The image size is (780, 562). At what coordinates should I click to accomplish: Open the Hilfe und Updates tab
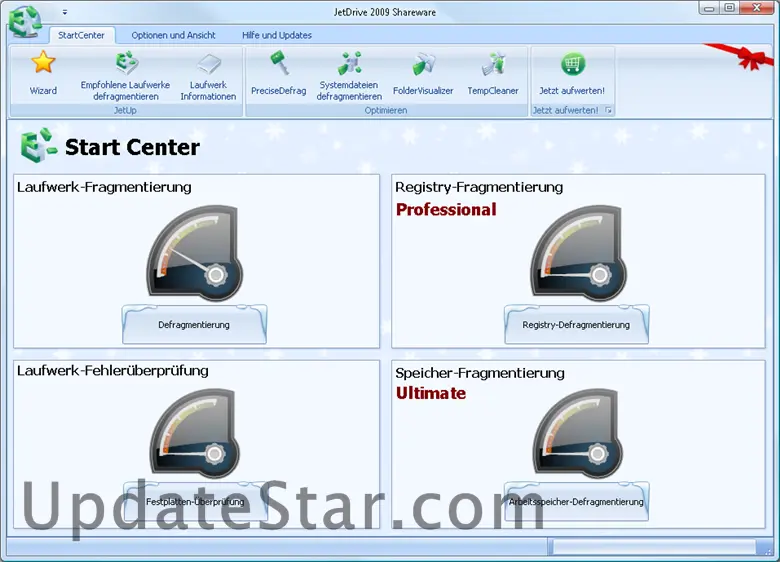click(277, 35)
